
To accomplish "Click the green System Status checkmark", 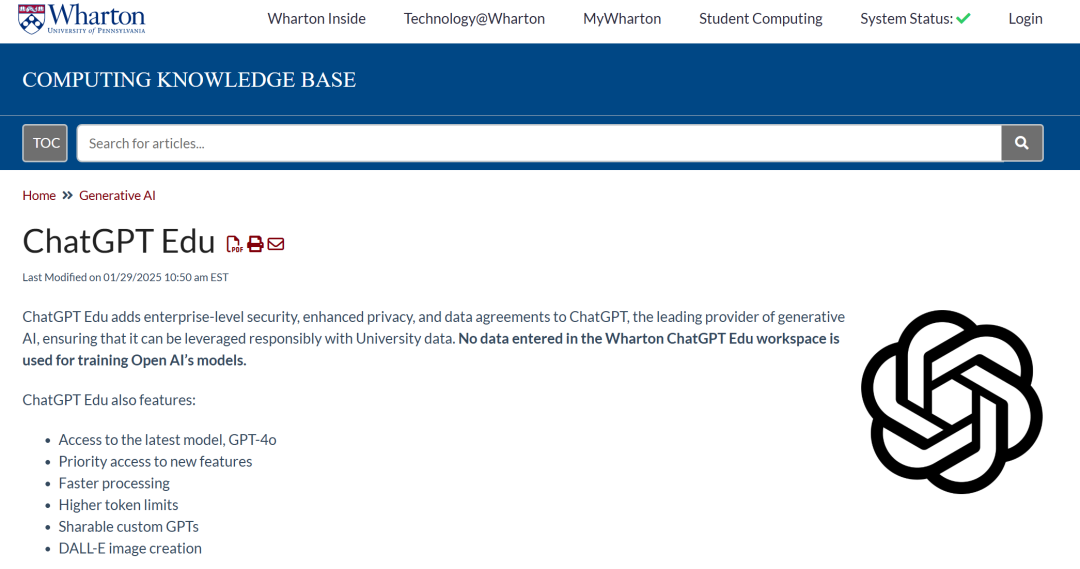I will (963, 19).
